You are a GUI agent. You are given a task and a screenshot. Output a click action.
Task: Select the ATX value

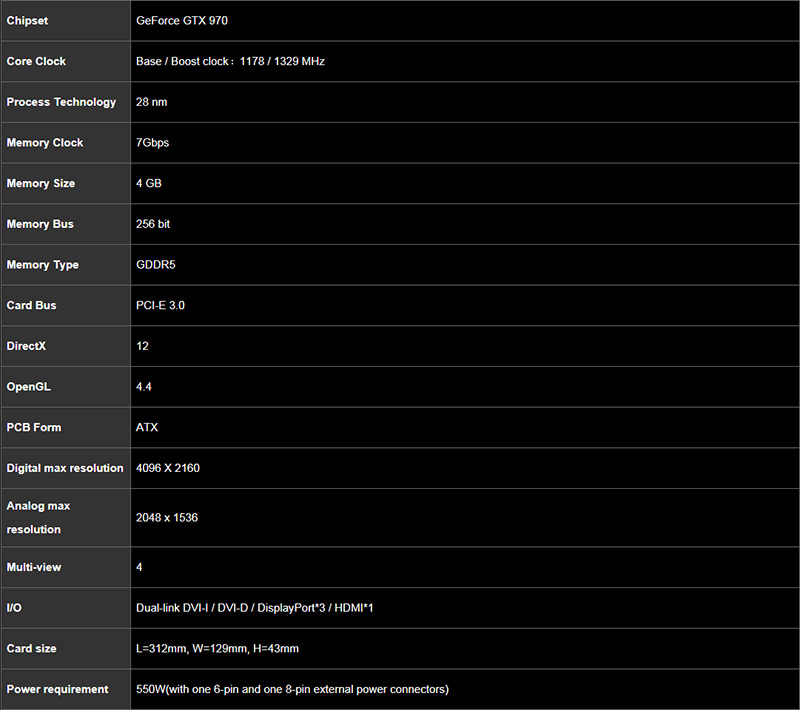147,427
